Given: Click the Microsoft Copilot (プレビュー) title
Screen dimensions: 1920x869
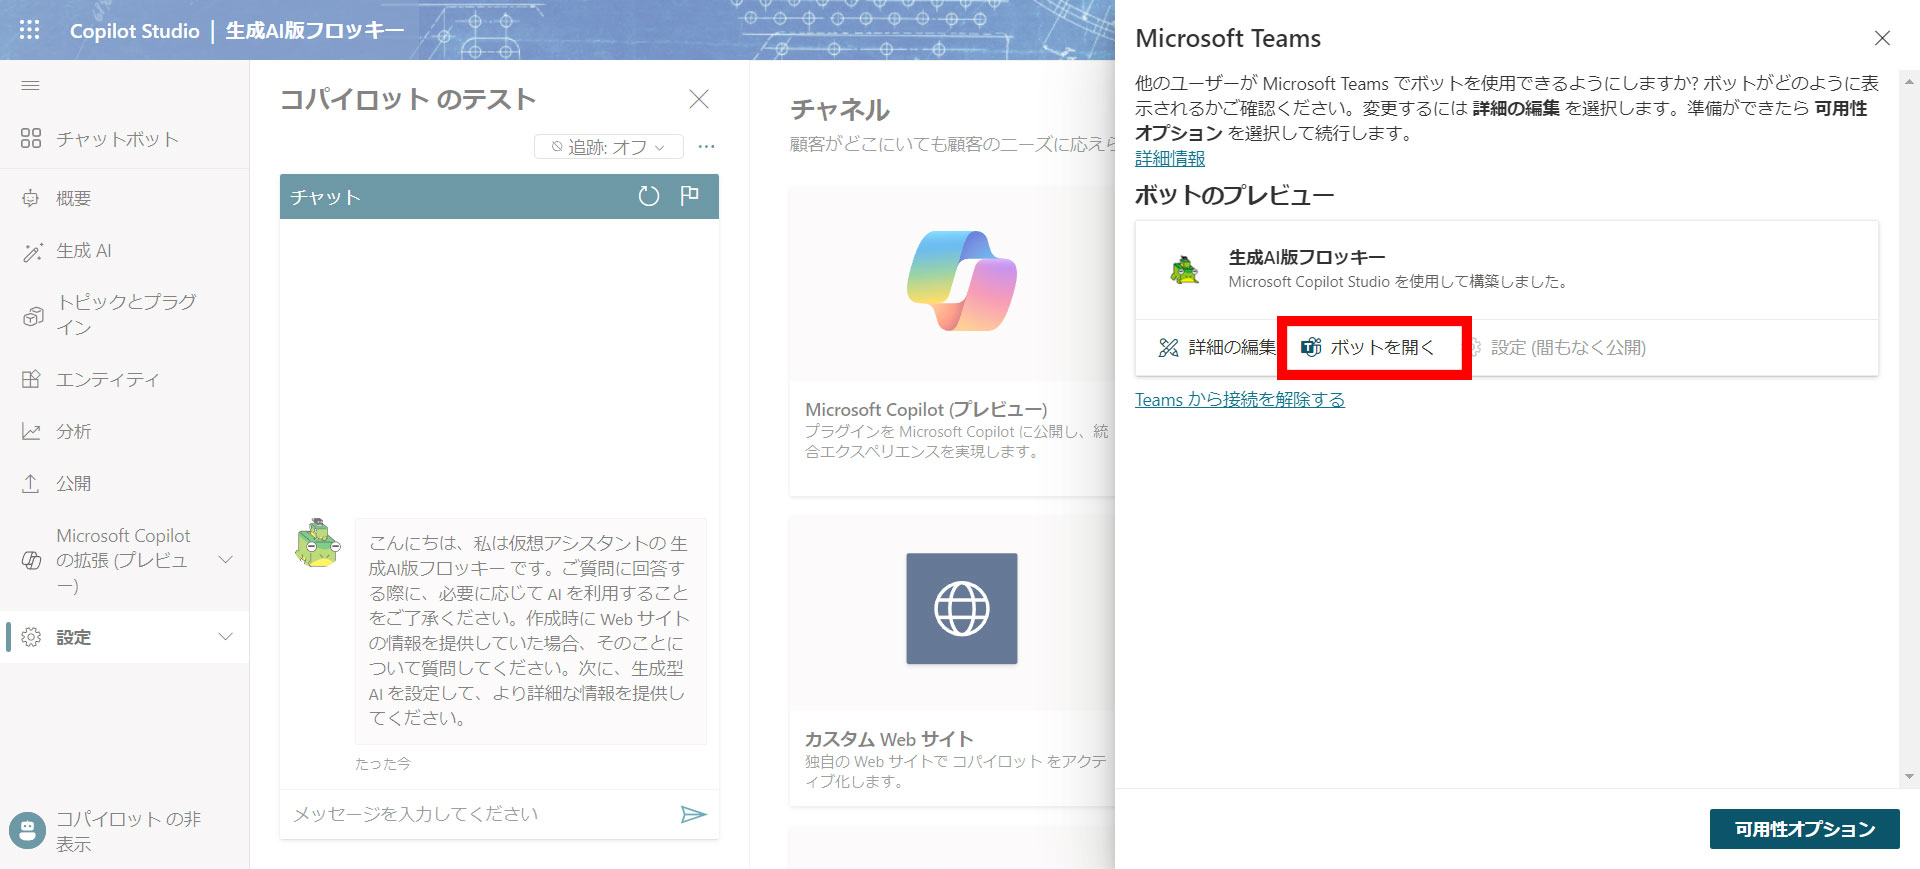Looking at the screenshot, I should click(926, 410).
